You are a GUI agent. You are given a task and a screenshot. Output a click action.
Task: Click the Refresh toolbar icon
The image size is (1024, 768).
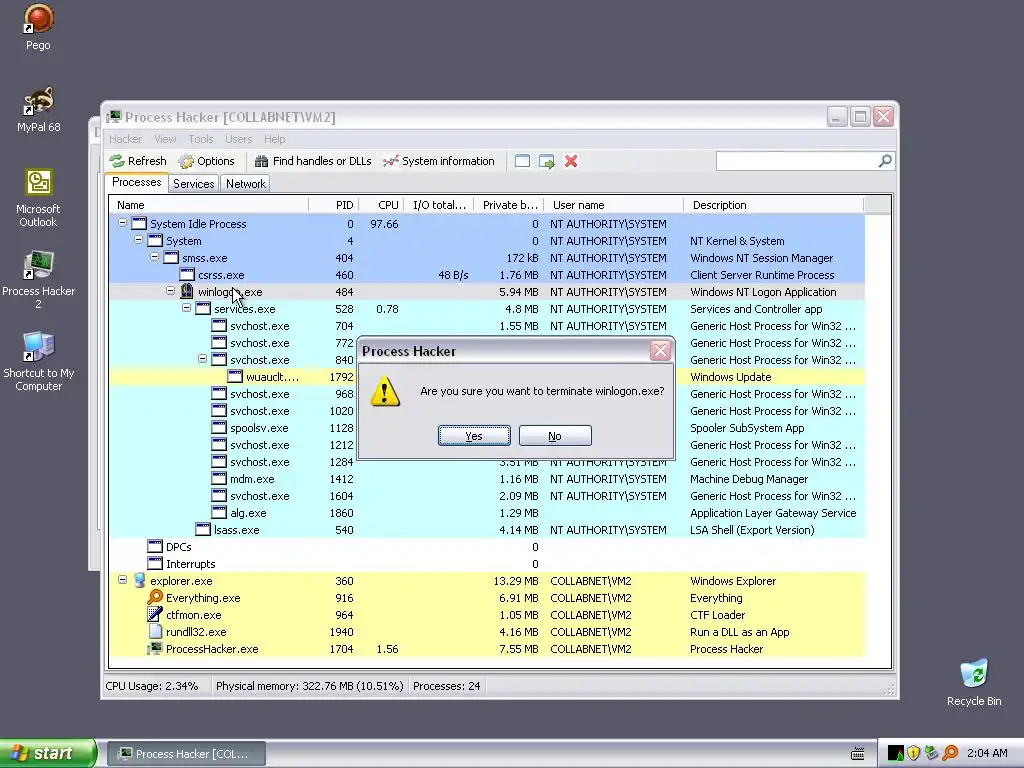117,161
